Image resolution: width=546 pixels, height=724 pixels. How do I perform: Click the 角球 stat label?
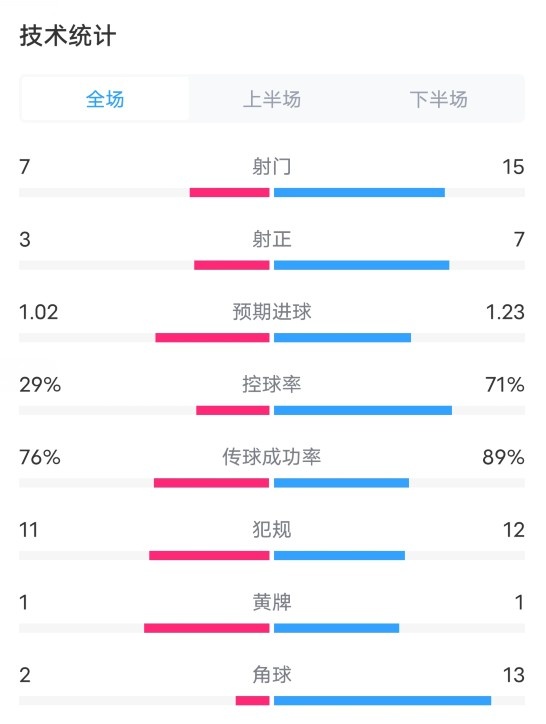pyautogui.click(x=272, y=675)
